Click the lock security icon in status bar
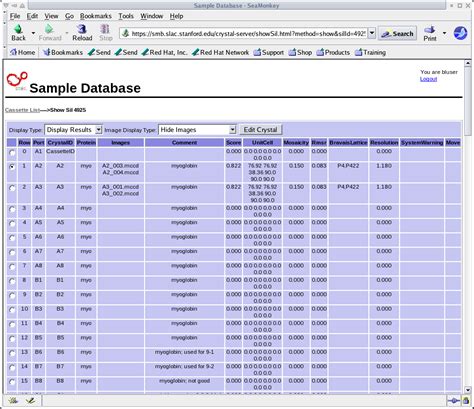 pos(465,401)
